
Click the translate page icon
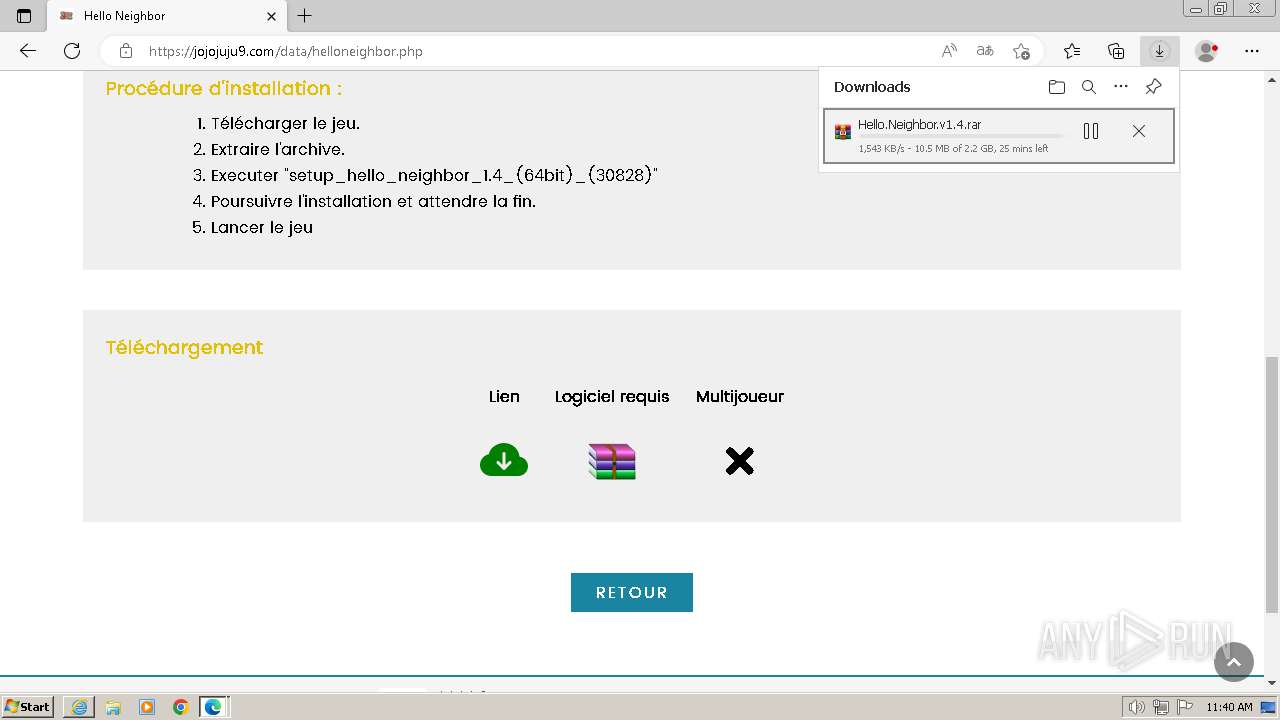coord(985,51)
